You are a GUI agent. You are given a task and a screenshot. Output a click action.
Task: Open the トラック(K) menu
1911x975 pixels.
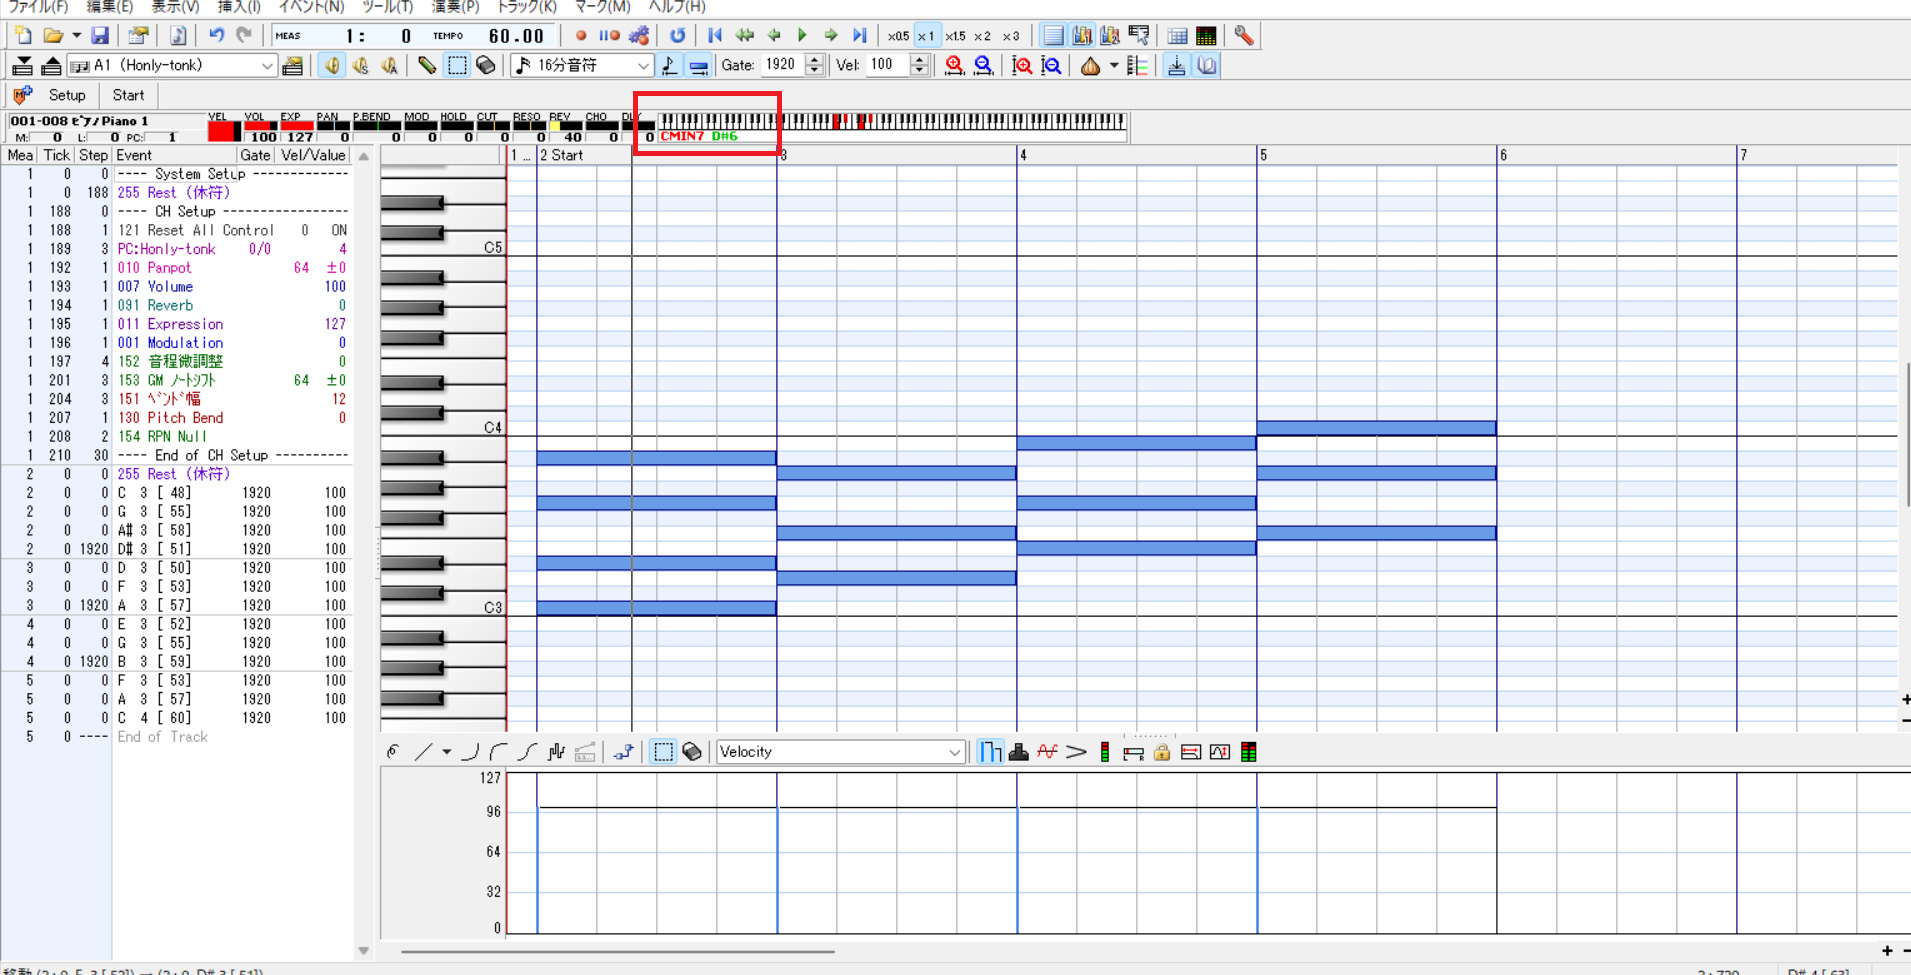526,7
